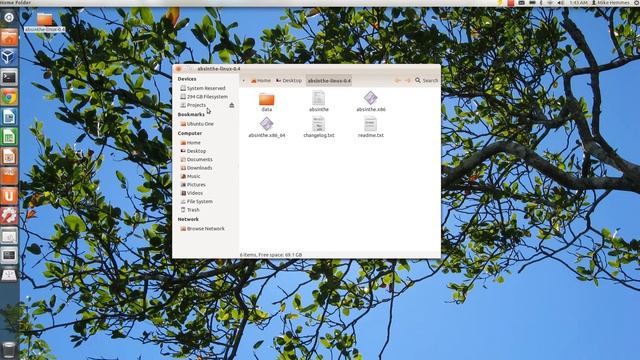The height and width of the screenshot is (360, 640).
Task: Open Mike Hemmes user menu
Action: click(611, 3)
